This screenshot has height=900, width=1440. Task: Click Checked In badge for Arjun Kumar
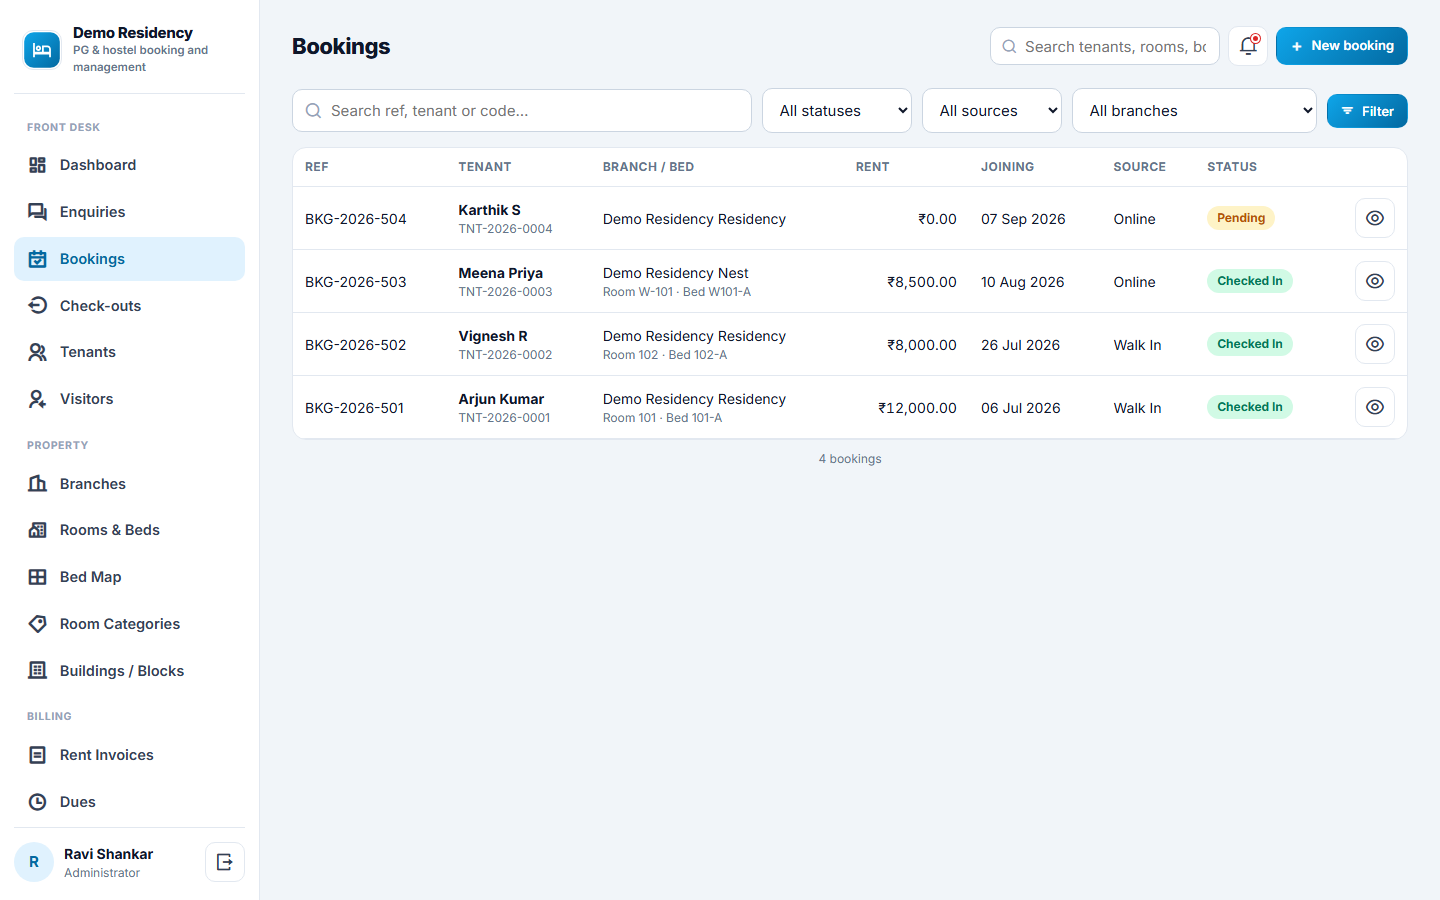click(1250, 407)
